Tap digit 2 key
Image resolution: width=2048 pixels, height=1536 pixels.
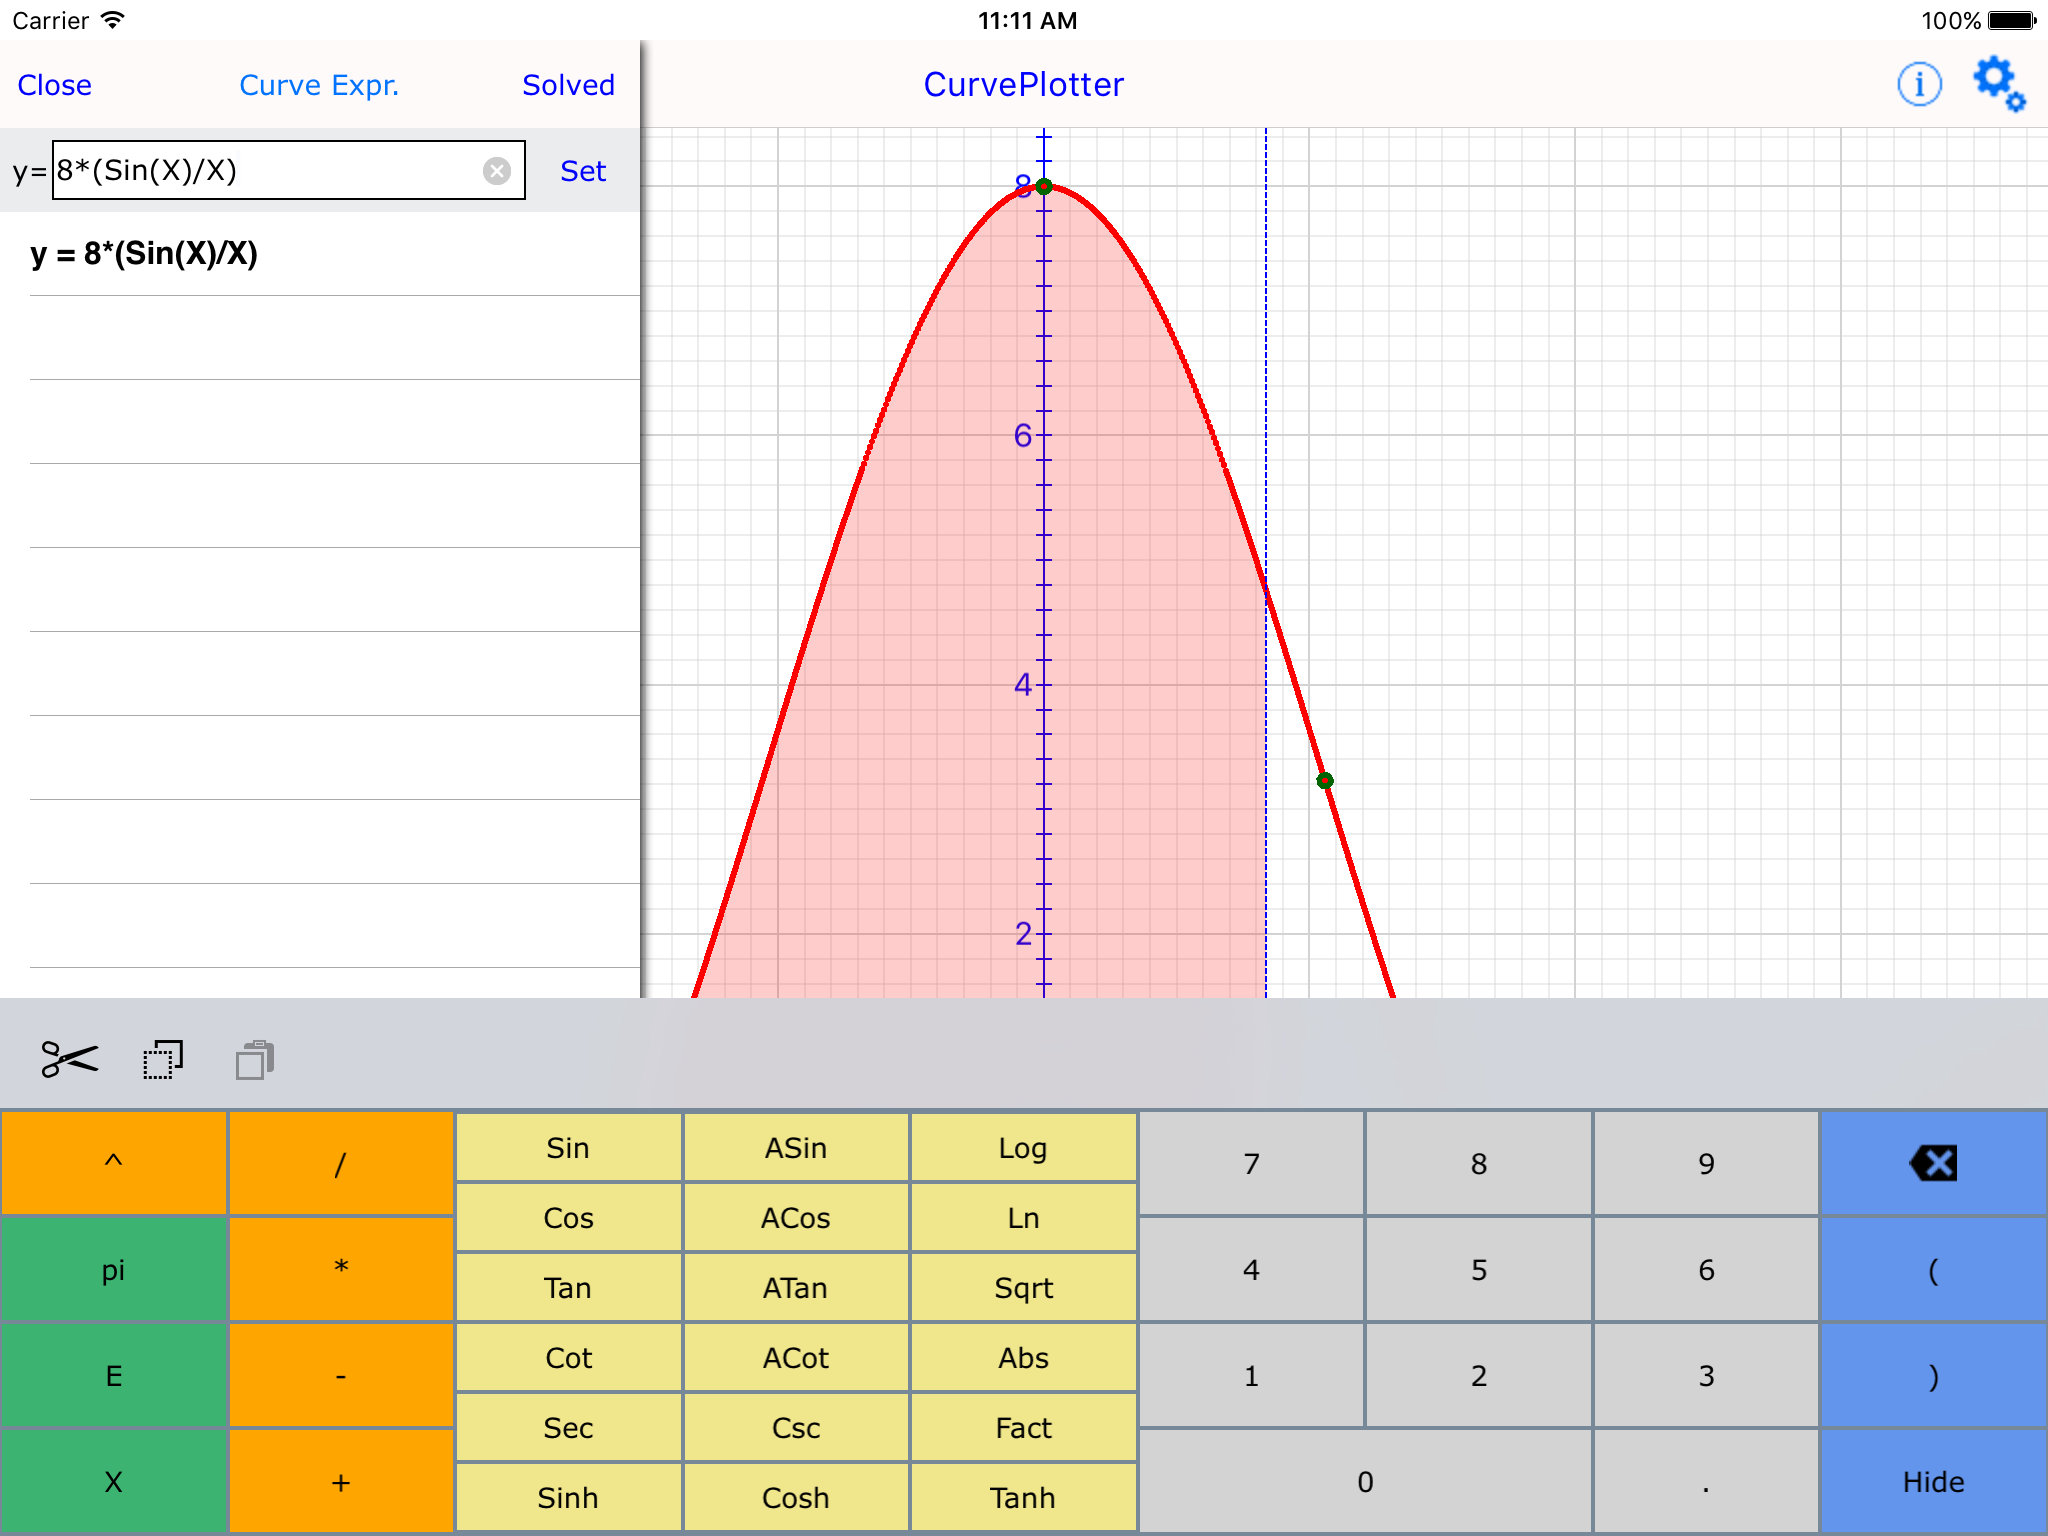(1479, 1376)
